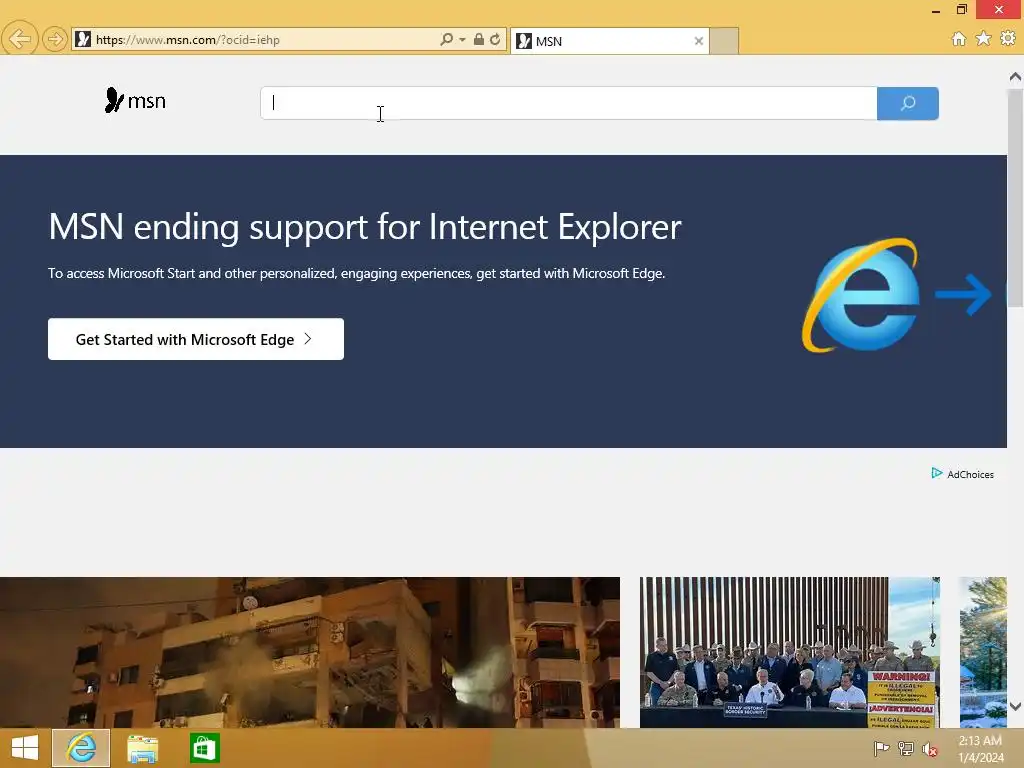
Task: Open Favorites star icon
Action: (x=984, y=39)
